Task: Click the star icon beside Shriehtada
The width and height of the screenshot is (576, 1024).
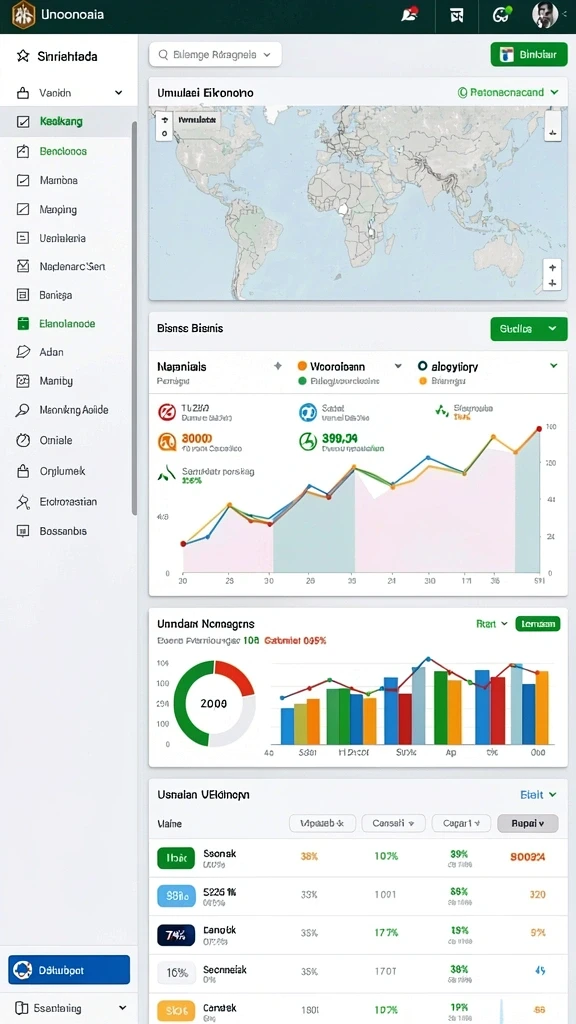Action: pyautogui.click(x=23, y=56)
